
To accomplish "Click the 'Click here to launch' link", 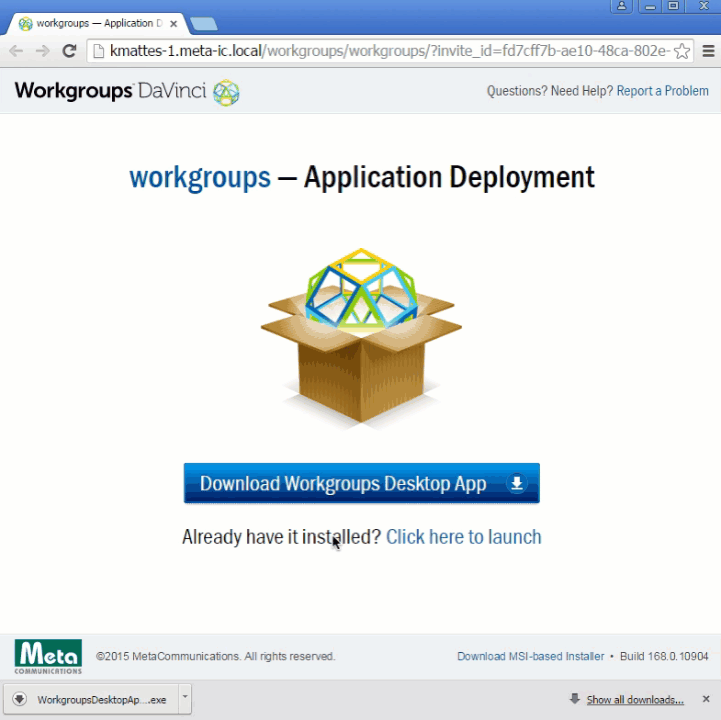I will coord(464,537).
